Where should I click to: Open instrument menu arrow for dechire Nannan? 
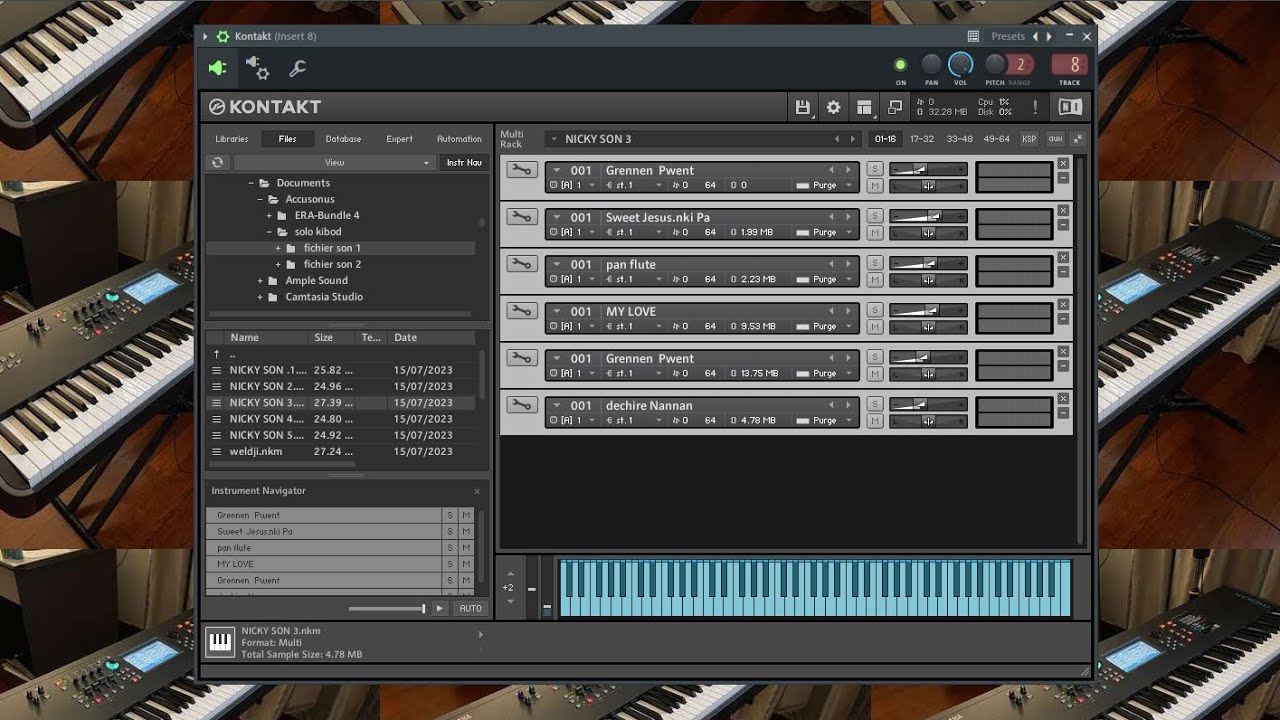tap(557, 405)
